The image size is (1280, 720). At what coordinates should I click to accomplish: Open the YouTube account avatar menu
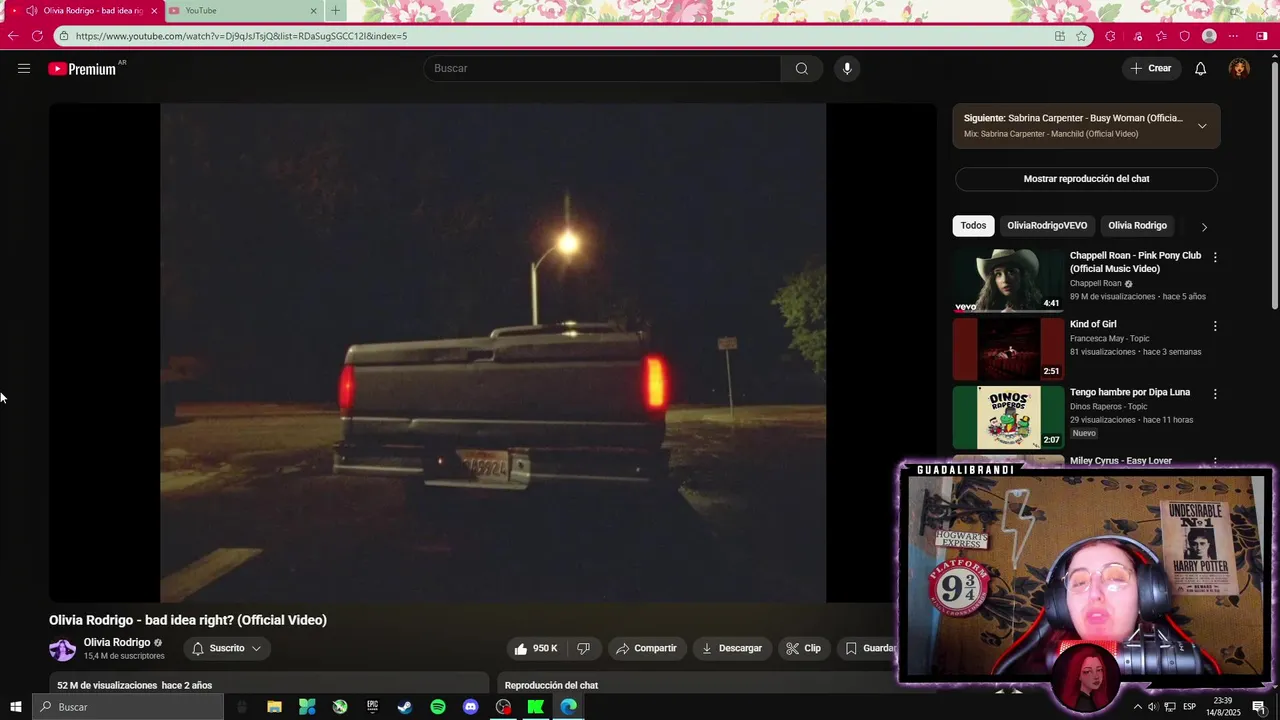(1239, 68)
